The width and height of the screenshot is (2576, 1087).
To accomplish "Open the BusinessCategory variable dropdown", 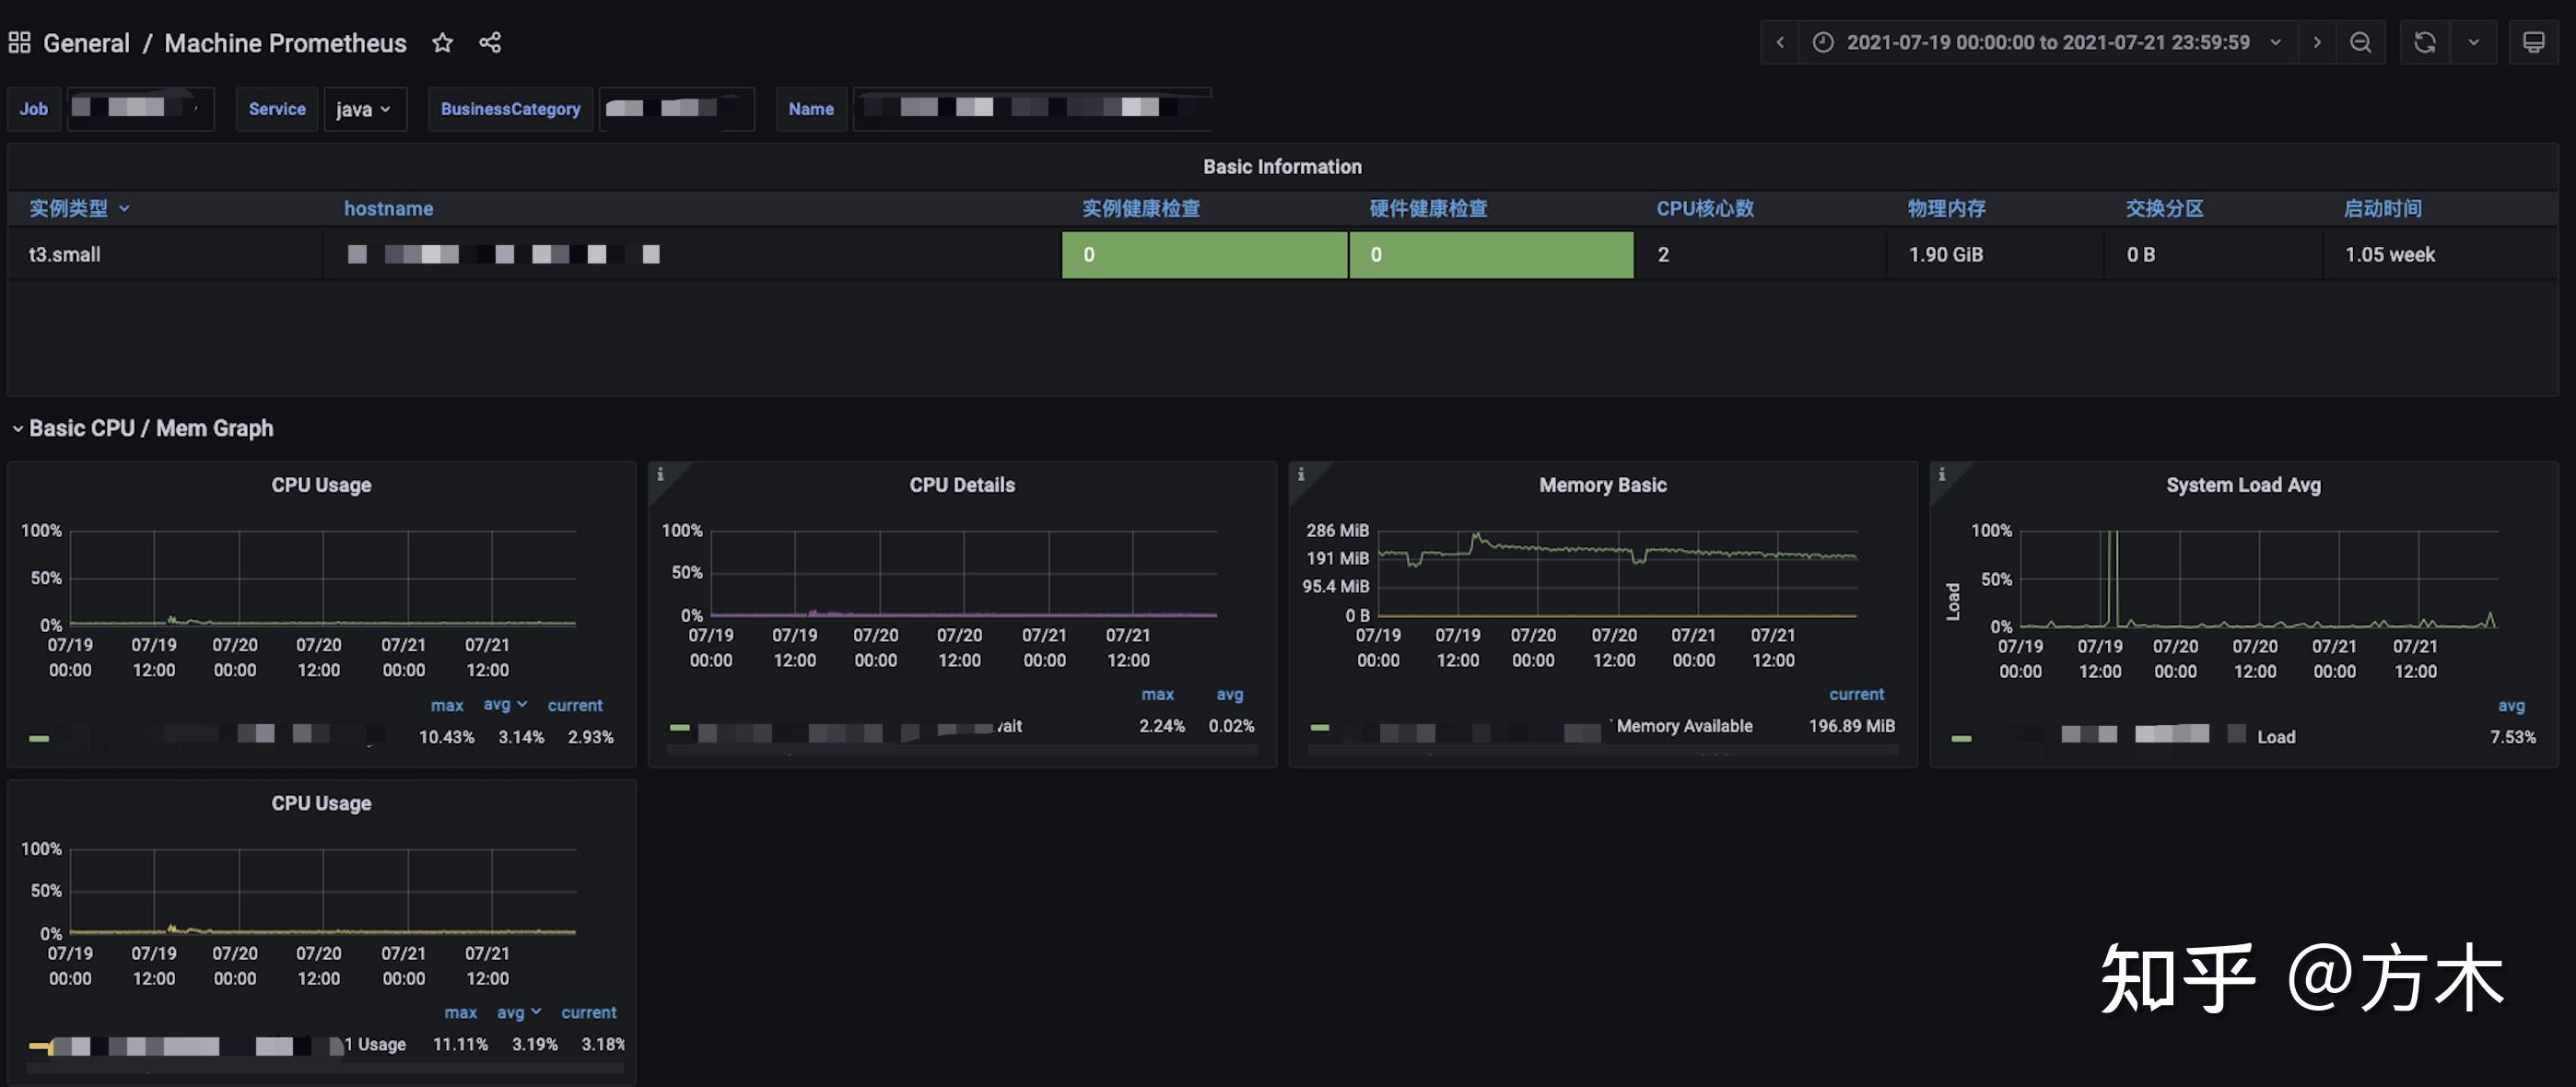I will point(676,109).
